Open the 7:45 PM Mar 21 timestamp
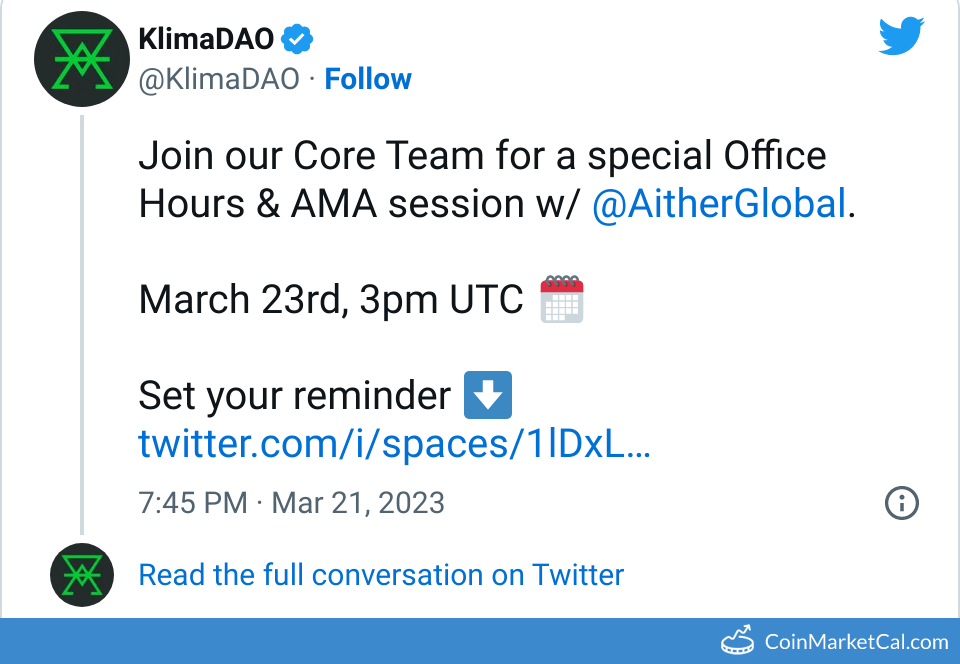 click(291, 502)
